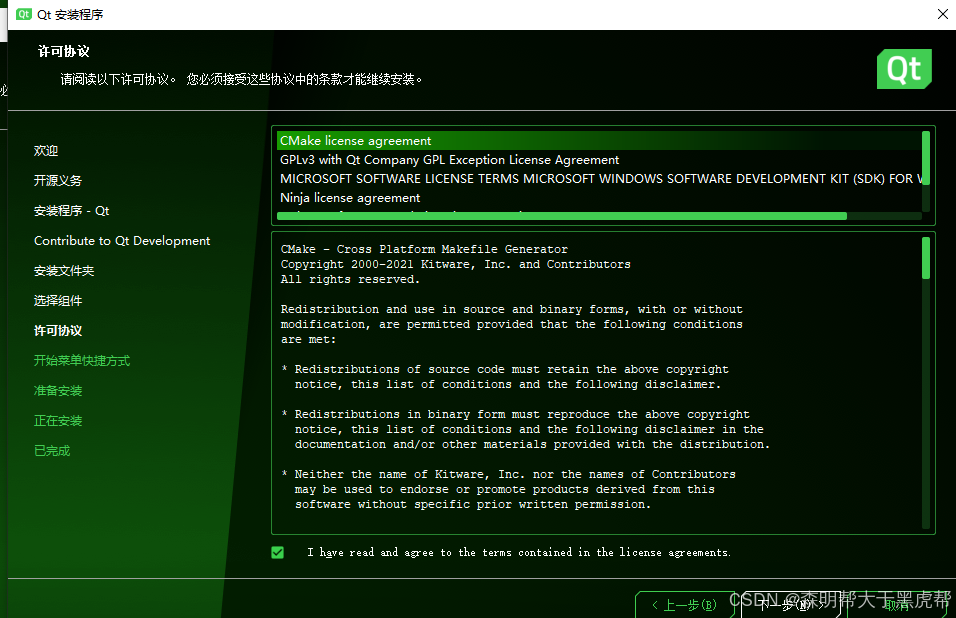Viewport: 956px width, 618px height.
Task: Go to the 欢迎 step in sidebar
Action: tap(46, 151)
